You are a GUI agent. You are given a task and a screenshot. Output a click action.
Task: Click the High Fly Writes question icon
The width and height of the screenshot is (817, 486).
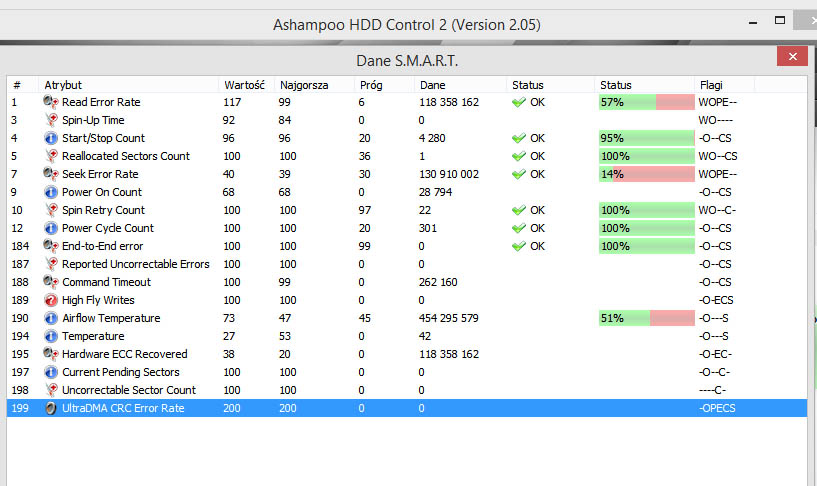pos(51,300)
